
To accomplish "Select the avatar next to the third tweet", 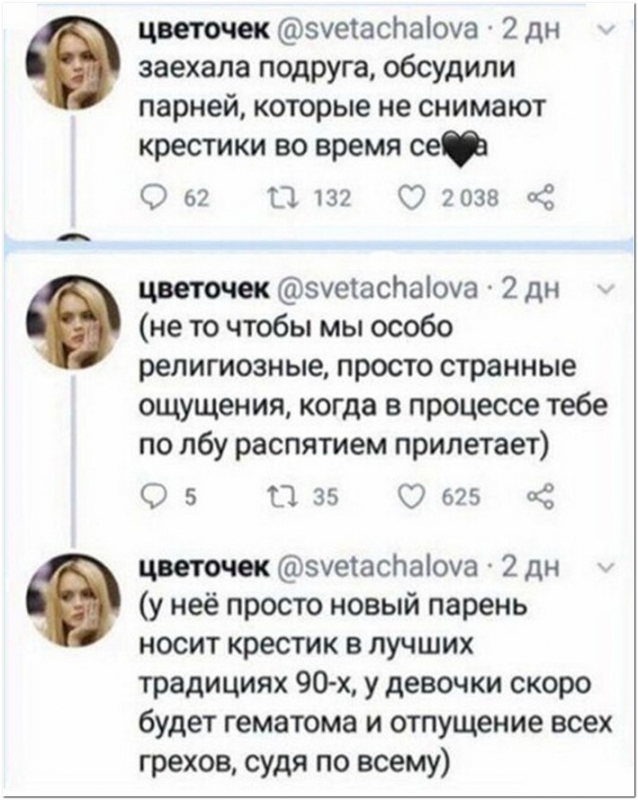I will click(x=72, y=599).
